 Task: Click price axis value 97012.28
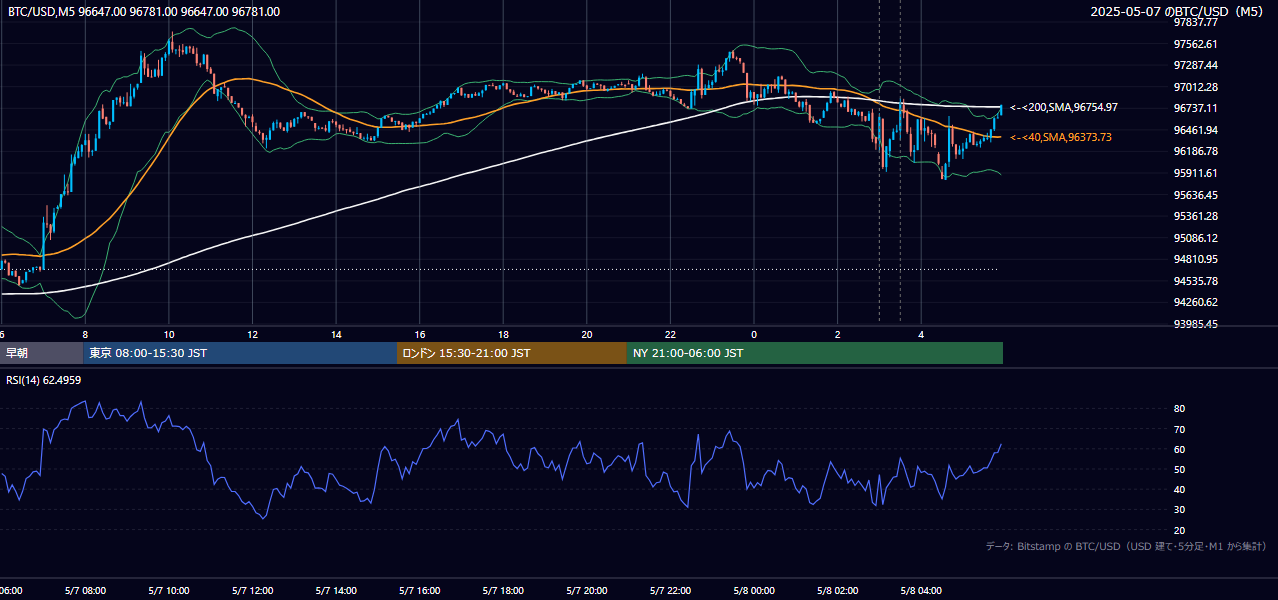click(x=1196, y=87)
